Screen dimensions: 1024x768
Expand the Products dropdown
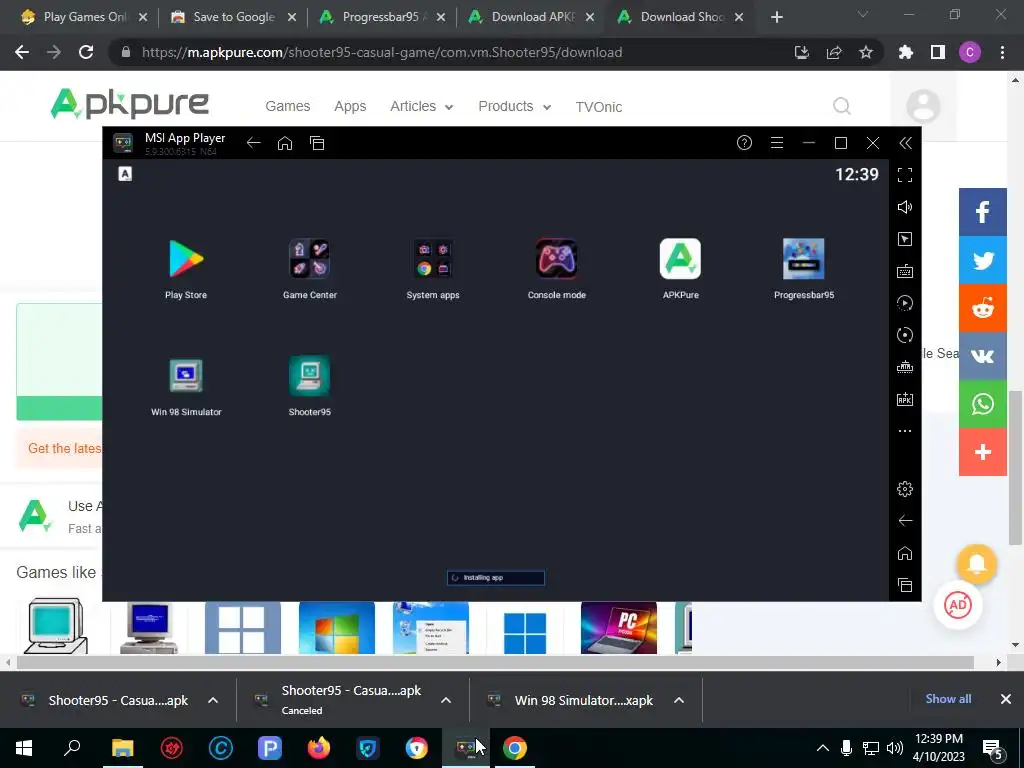tap(515, 106)
